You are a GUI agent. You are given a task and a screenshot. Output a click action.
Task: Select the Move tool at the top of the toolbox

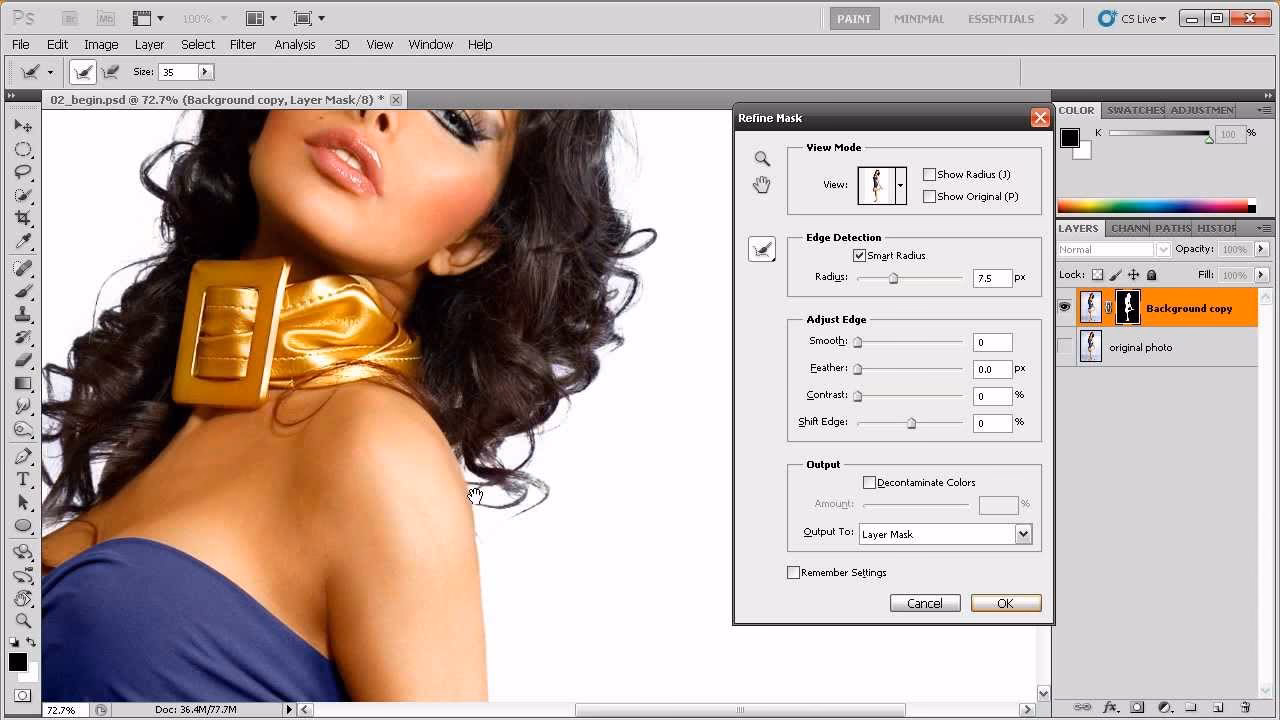click(x=22, y=126)
